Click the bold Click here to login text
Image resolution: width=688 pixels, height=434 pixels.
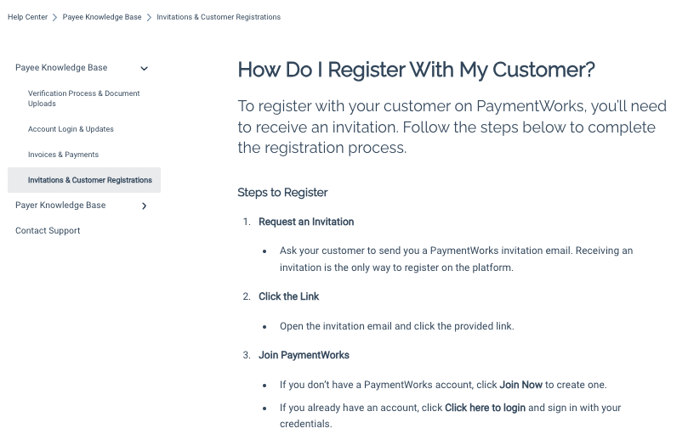pyautogui.click(x=485, y=408)
